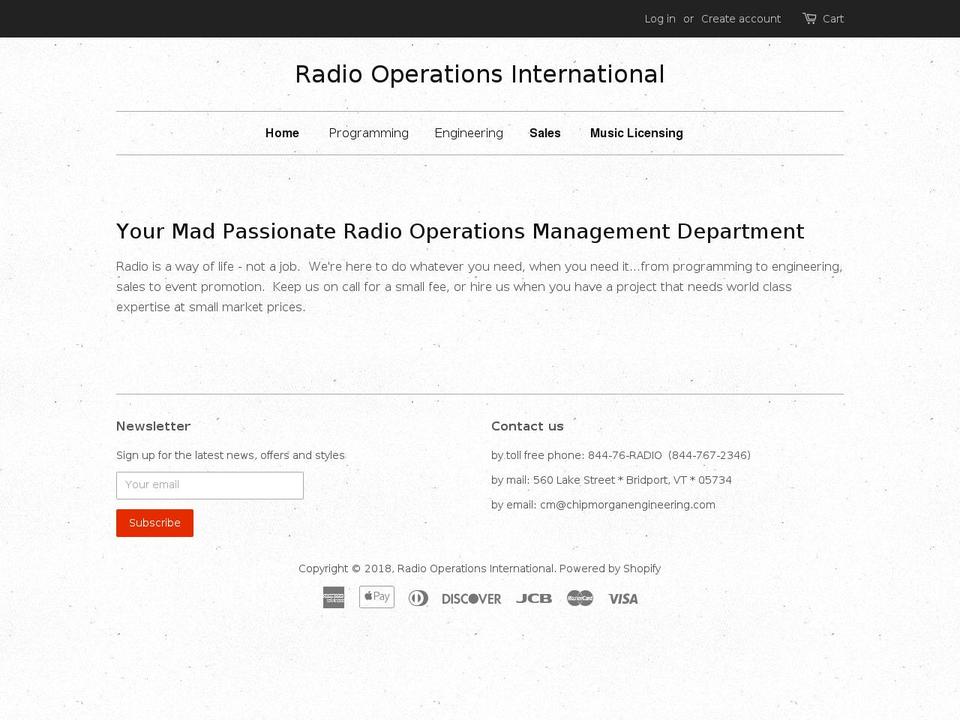Click the Your email input field

[x=210, y=485]
